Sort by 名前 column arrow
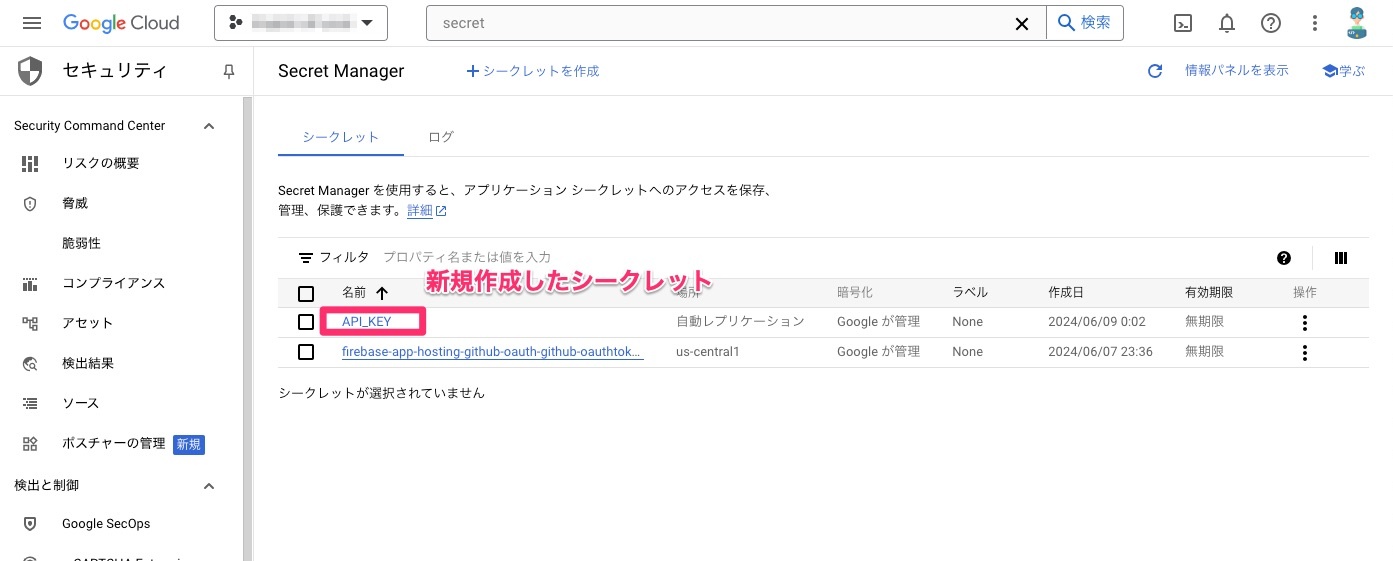The image size is (1393, 561). click(x=382, y=293)
